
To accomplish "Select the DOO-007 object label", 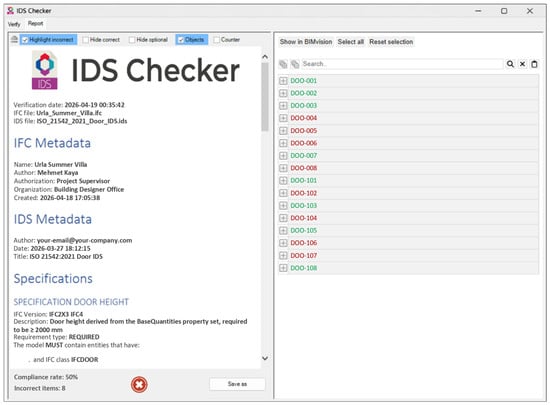I will pos(303,155).
